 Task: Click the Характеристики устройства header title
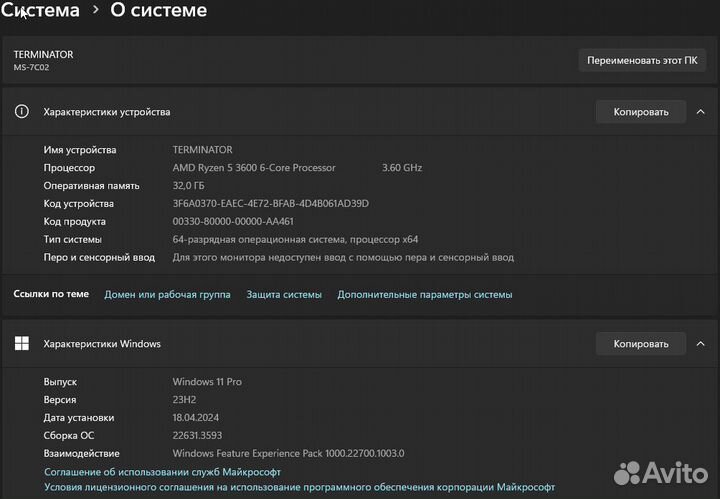107,112
